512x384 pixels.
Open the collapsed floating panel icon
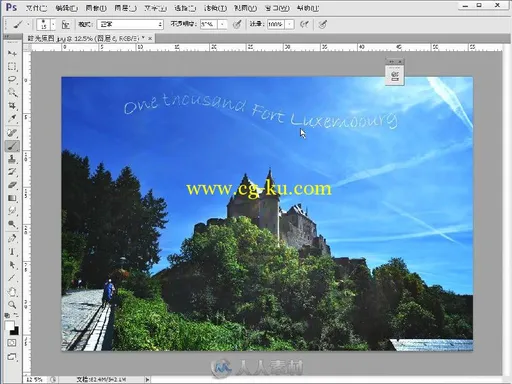tap(395, 76)
